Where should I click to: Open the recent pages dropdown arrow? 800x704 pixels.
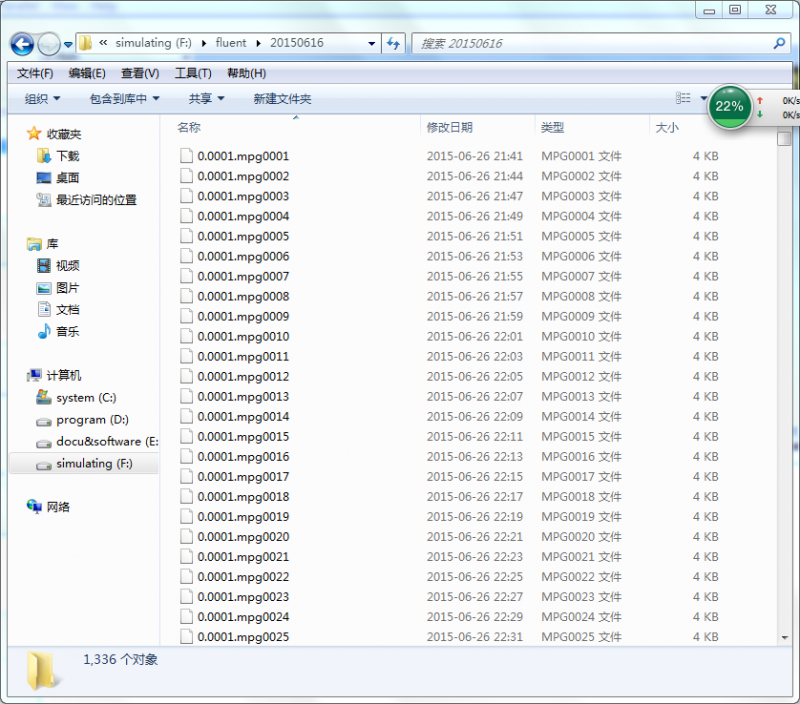pyautogui.click(x=68, y=45)
